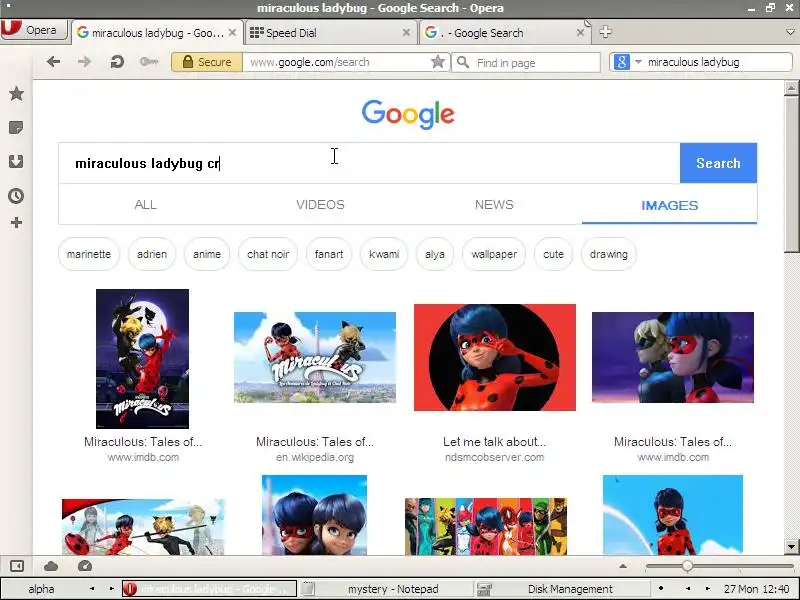The width and height of the screenshot is (800, 600).
Task: Filter by the 'marinette' chip
Action: 89,254
